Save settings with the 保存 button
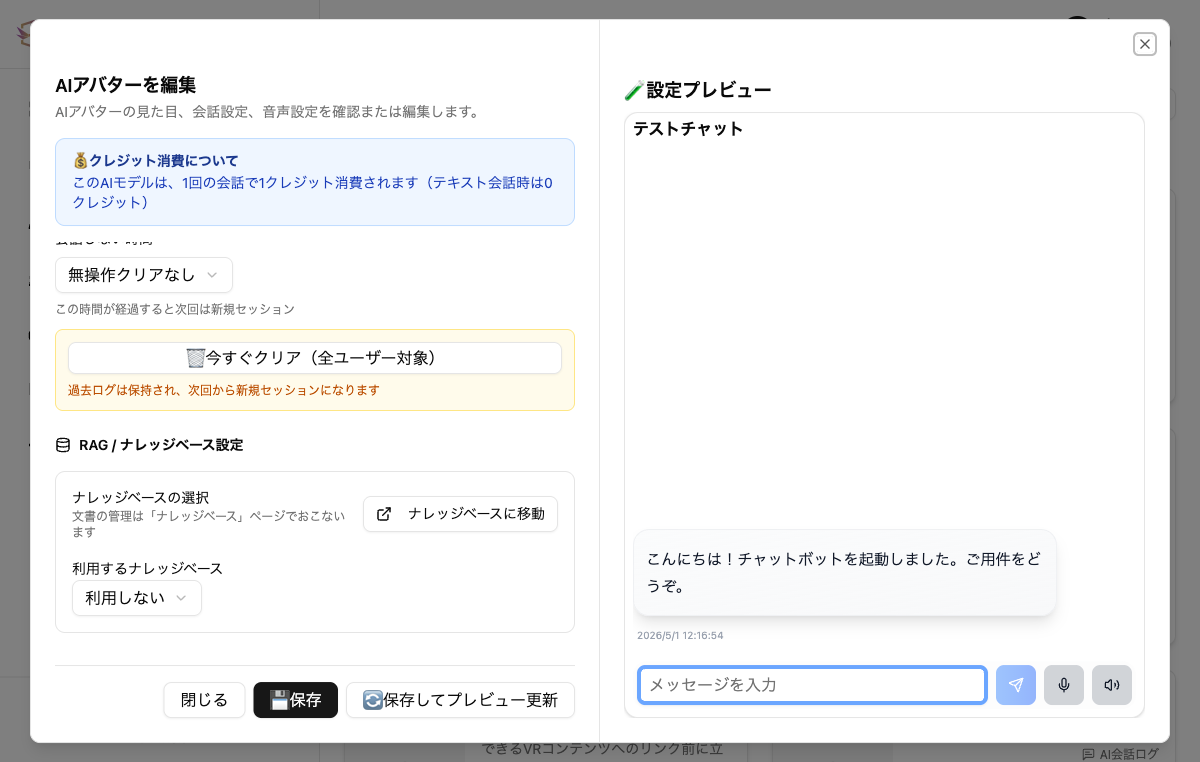The width and height of the screenshot is (1200, 762). click(x=296, y=700)
